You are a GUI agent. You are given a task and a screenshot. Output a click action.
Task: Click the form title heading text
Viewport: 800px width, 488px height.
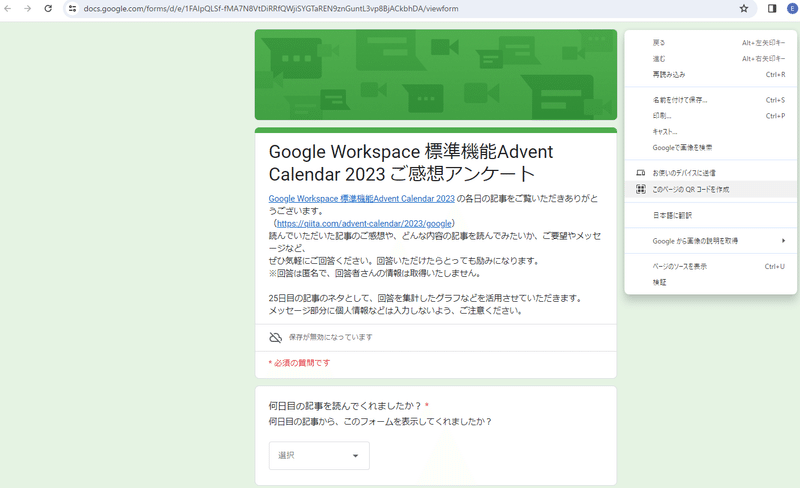coord(411,163)
